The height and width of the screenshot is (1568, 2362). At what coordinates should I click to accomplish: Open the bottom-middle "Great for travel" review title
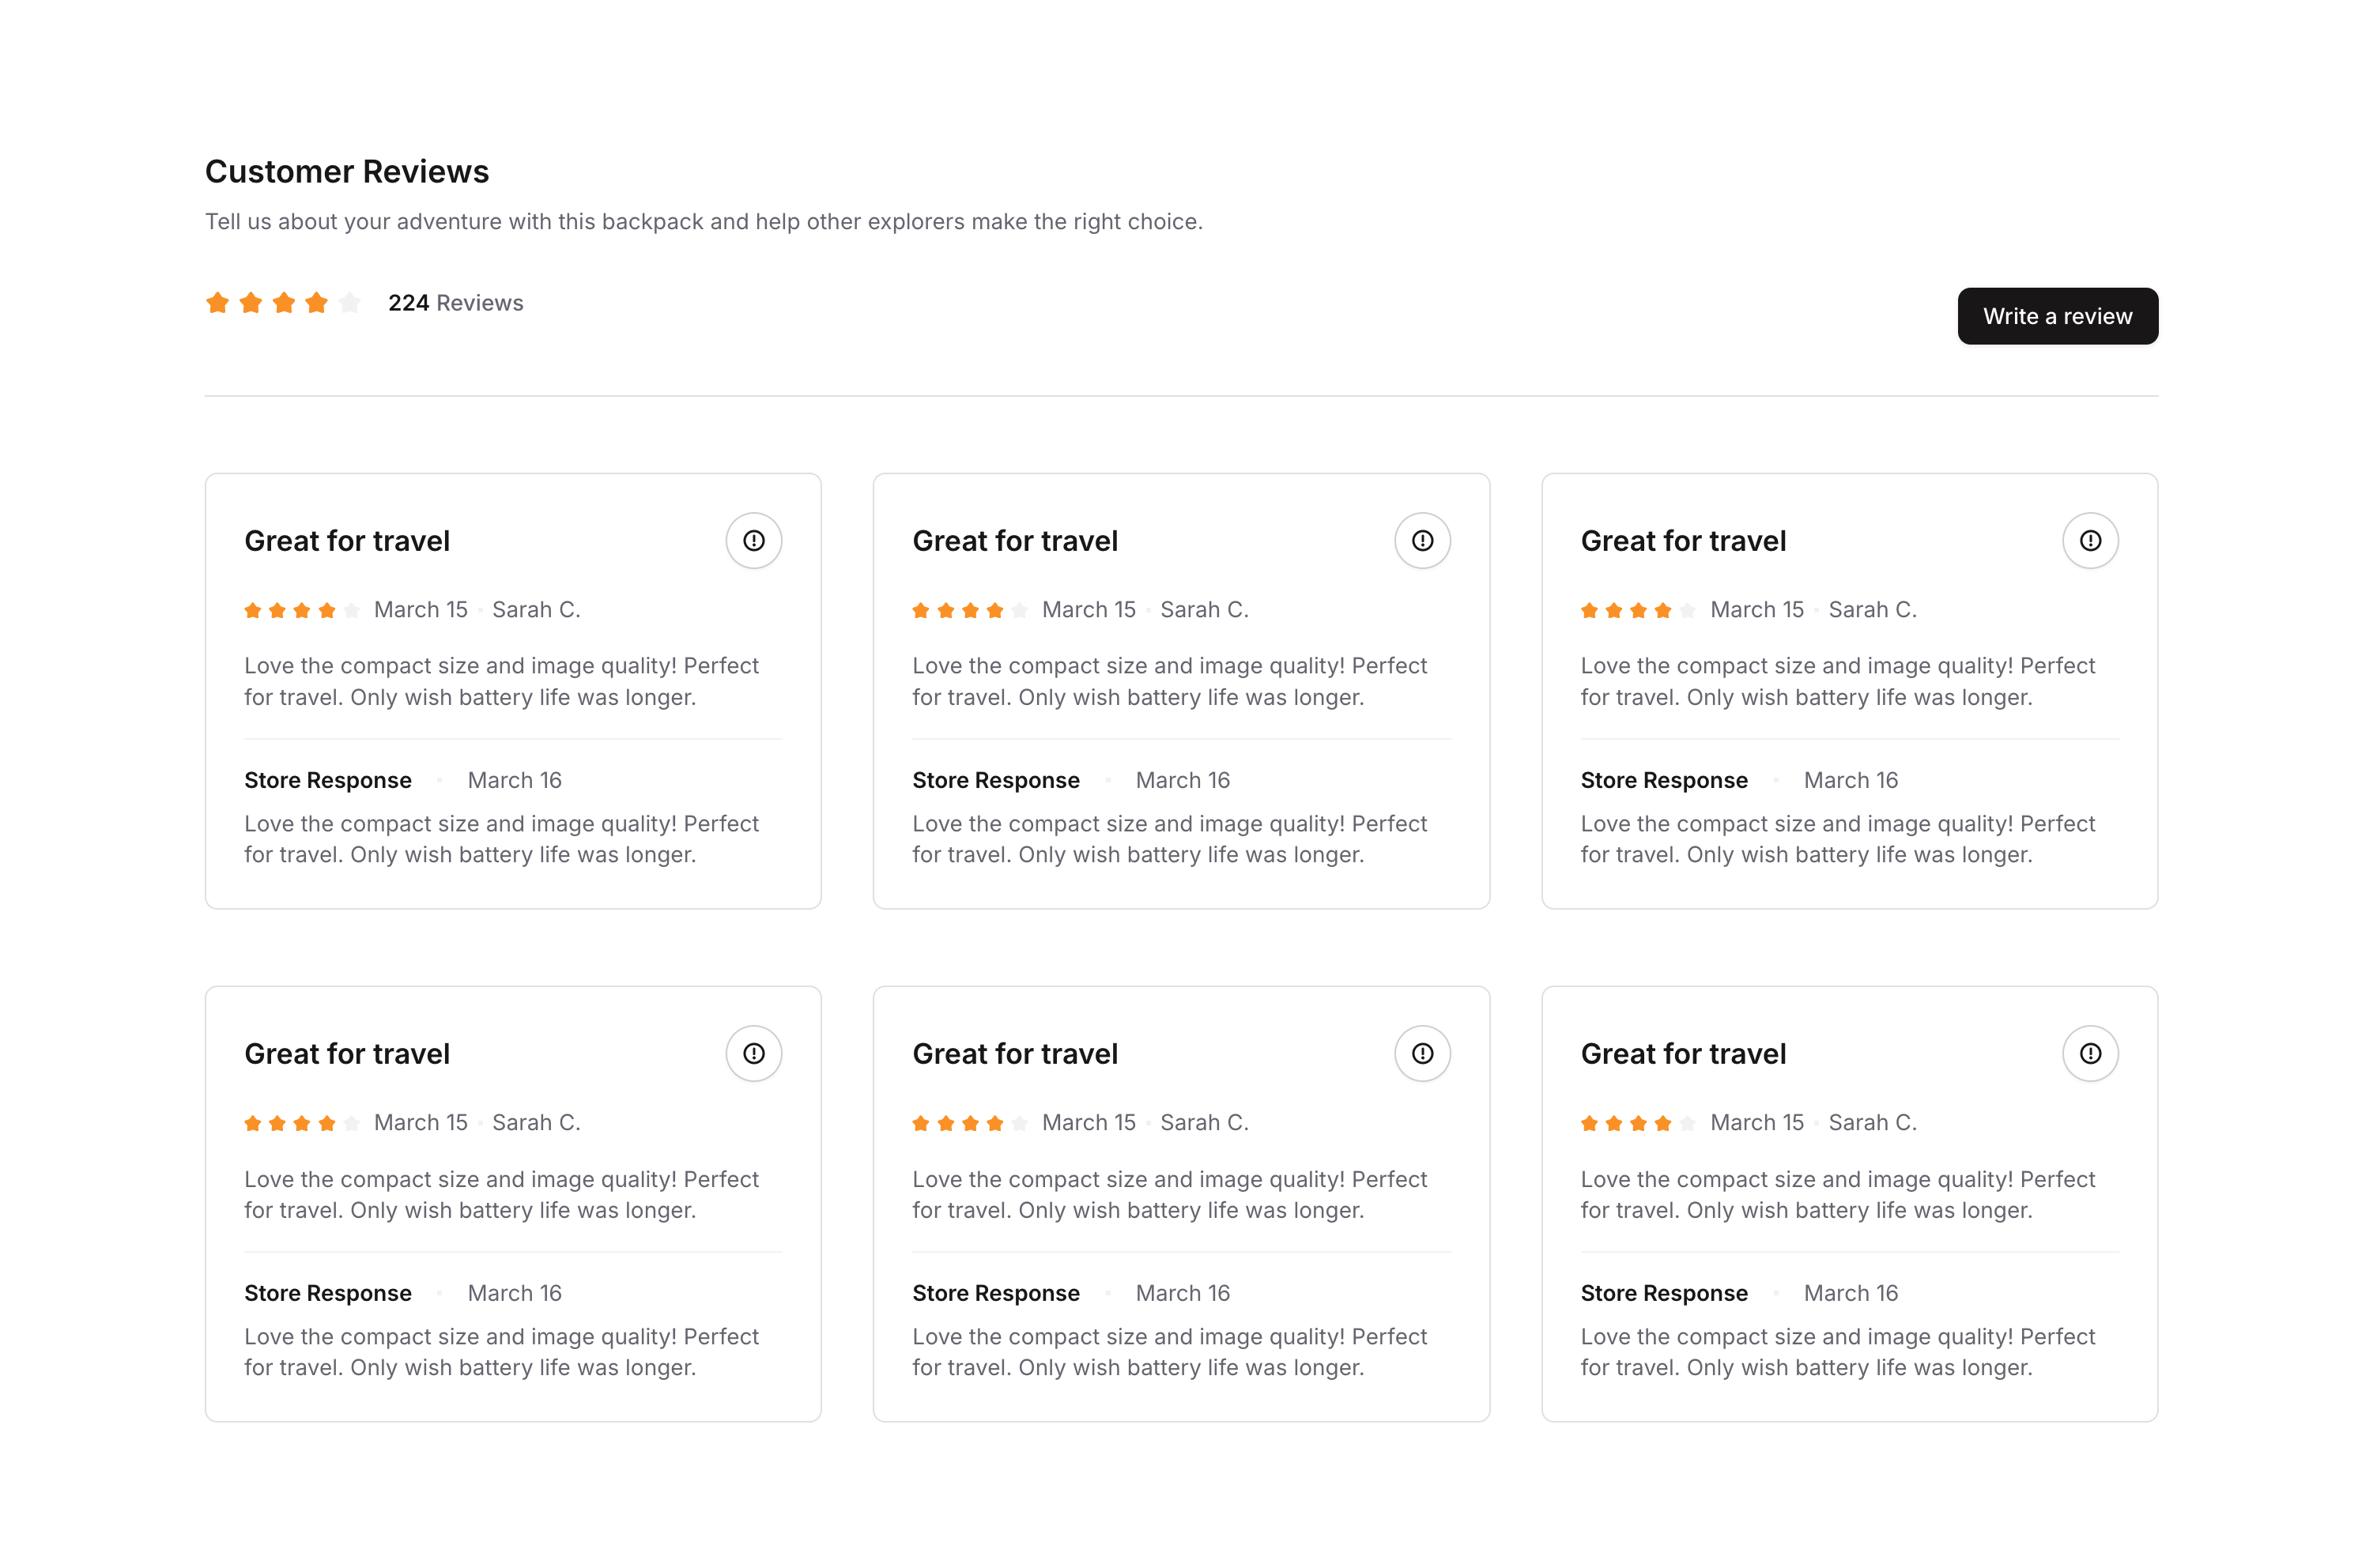point(1015,1054)
